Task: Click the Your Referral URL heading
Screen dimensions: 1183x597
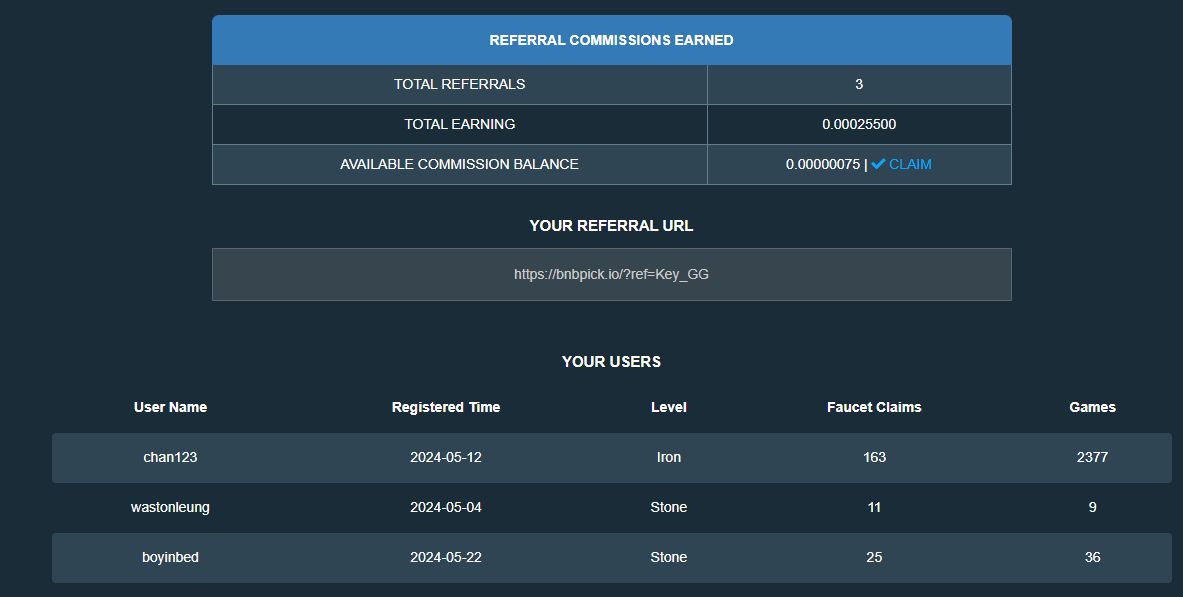Action: tap(611, 226)
